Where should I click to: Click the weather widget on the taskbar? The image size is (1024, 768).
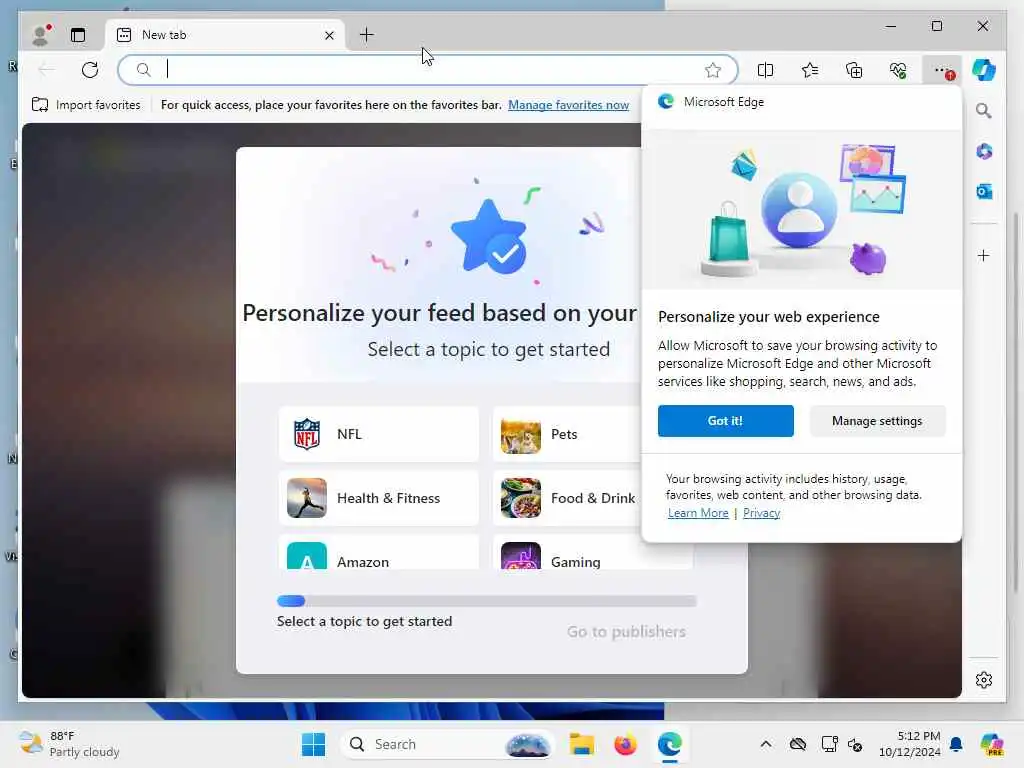(69, 744)
